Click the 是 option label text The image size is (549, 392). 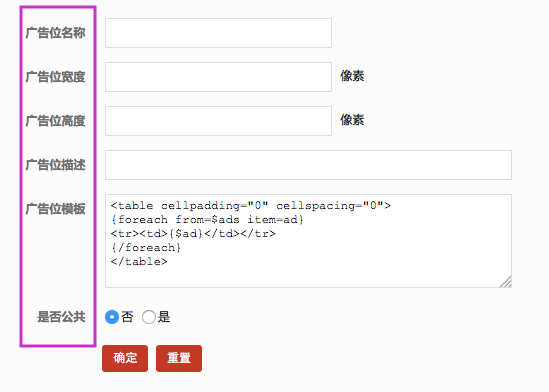pos(164,317)
